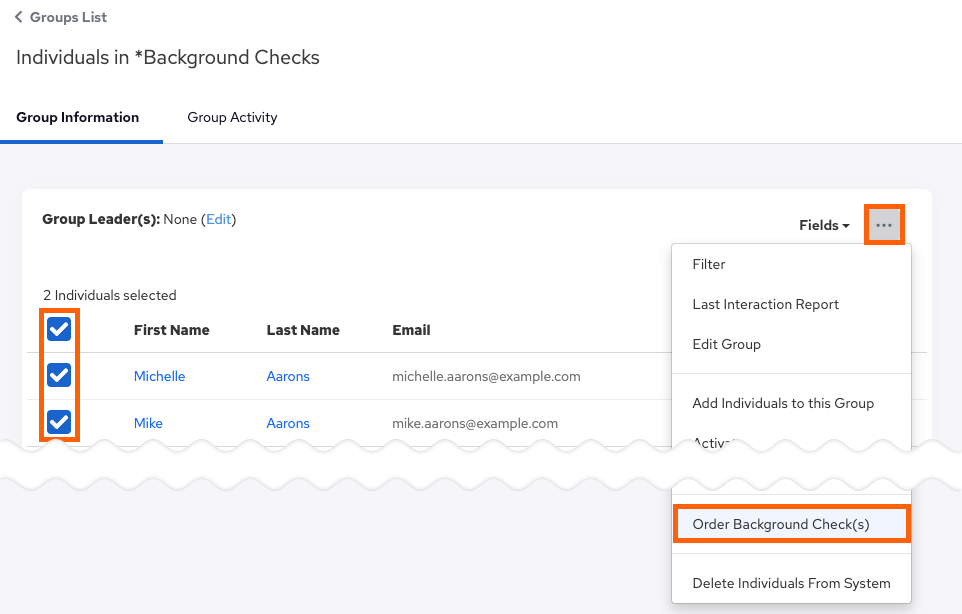
Task: Click the page title Individuals in *Background Checks
Action: point(167,57)
